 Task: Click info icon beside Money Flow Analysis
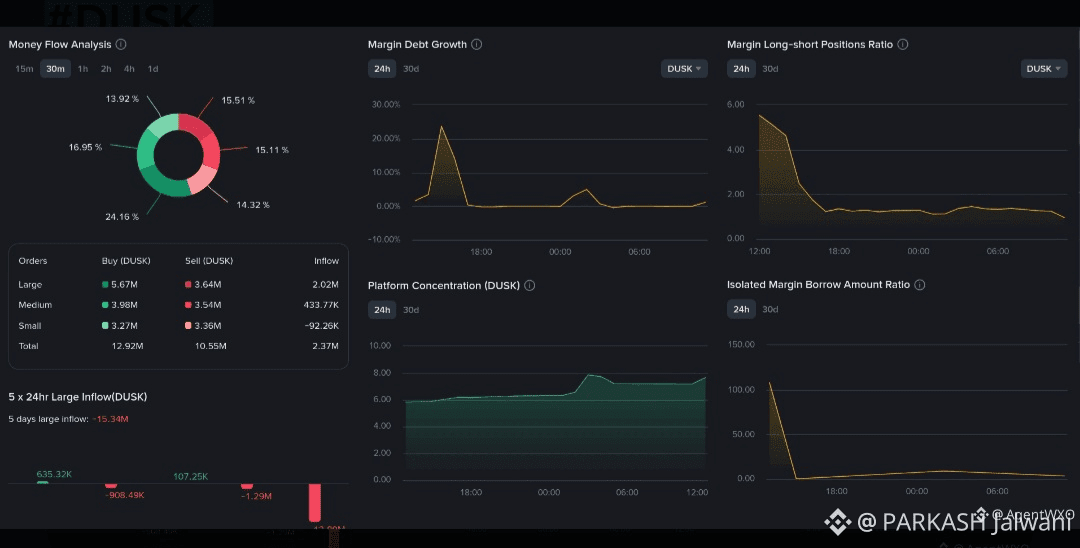121,44
